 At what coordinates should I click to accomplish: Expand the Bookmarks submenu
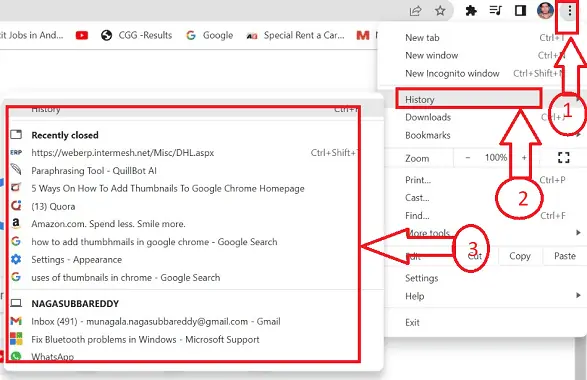[x=483, y=135]
